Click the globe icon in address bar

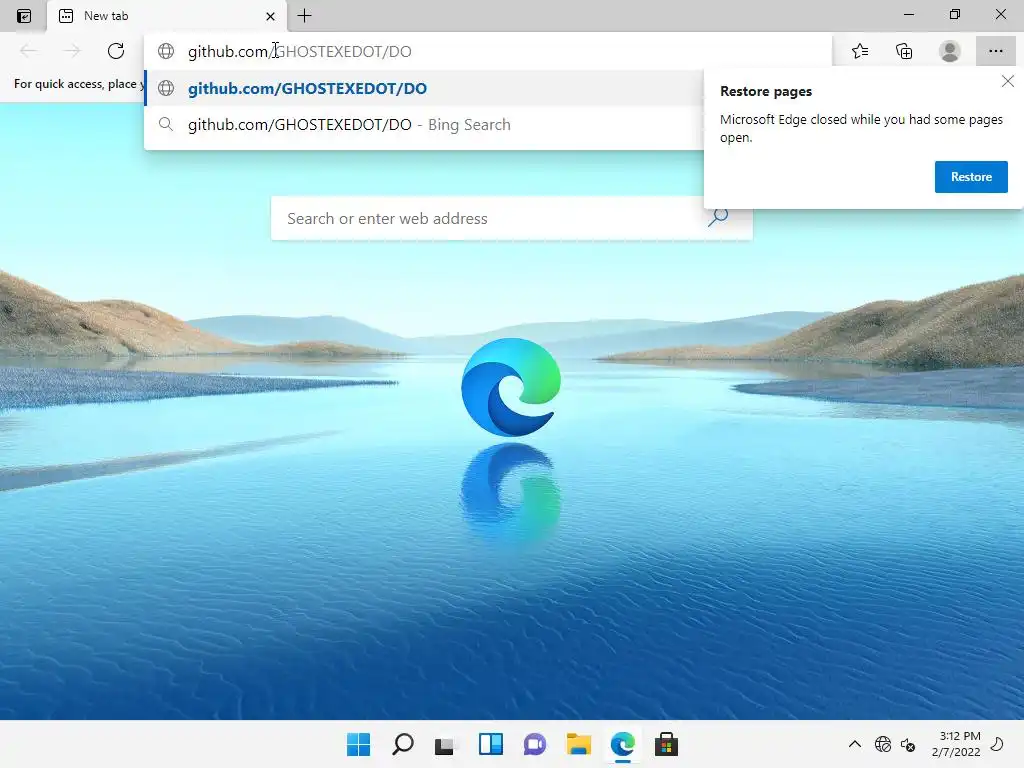166,51
